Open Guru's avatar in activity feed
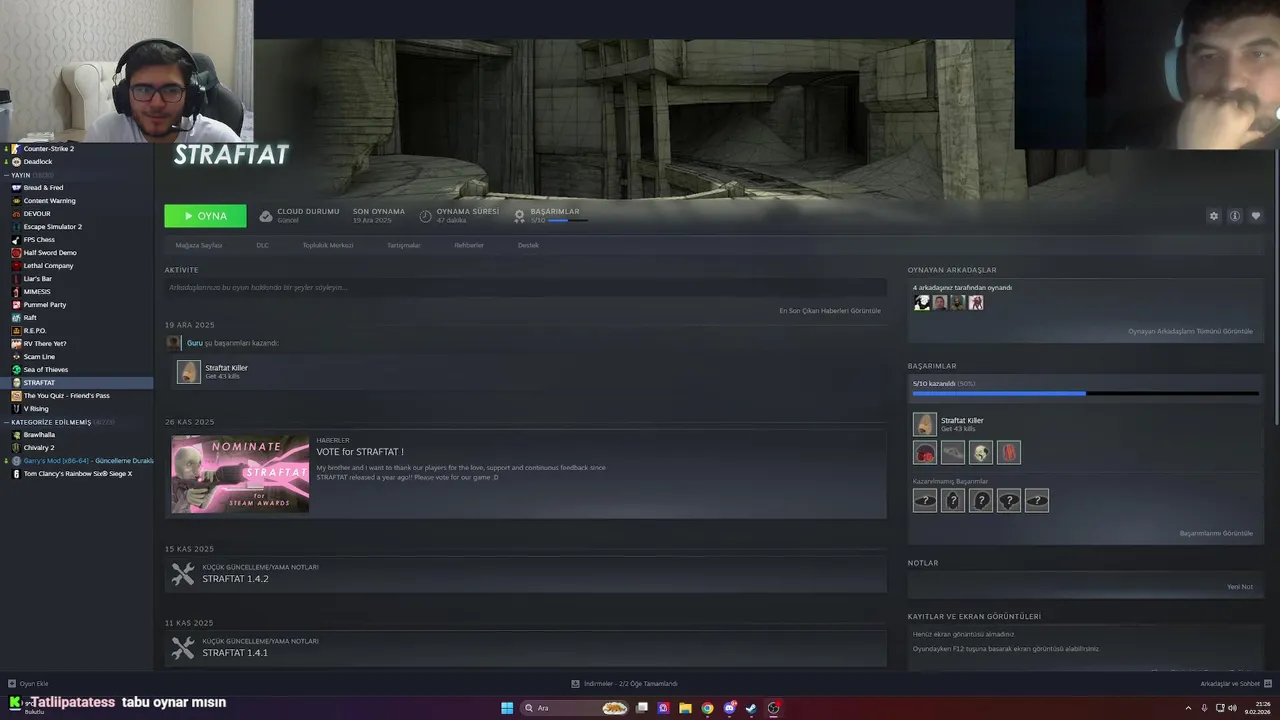The width and height of the screenshot is (1280, 720). 174,343
